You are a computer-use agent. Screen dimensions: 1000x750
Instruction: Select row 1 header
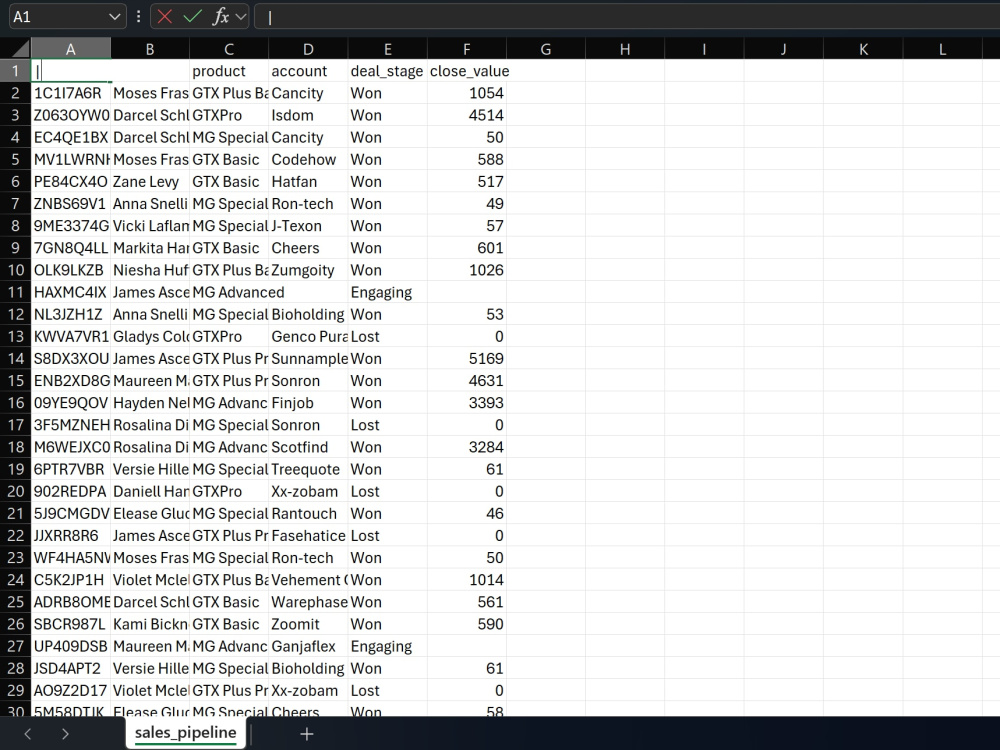coord(15,71)
